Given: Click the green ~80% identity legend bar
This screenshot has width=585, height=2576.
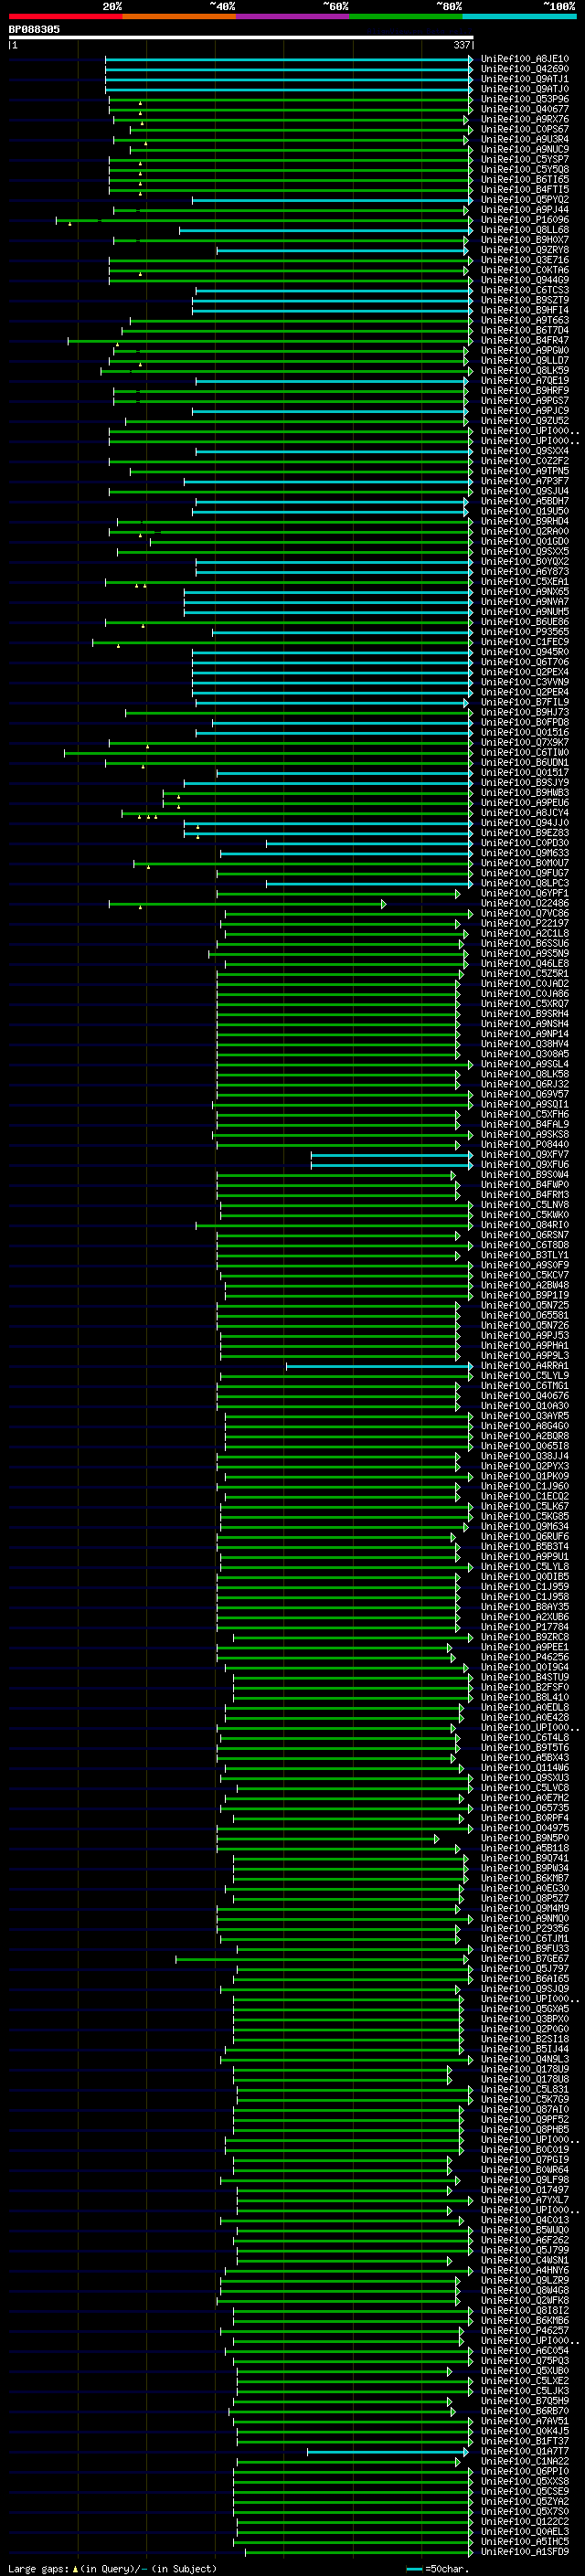Looking at the screenshot, I should (x=406, y=16).
